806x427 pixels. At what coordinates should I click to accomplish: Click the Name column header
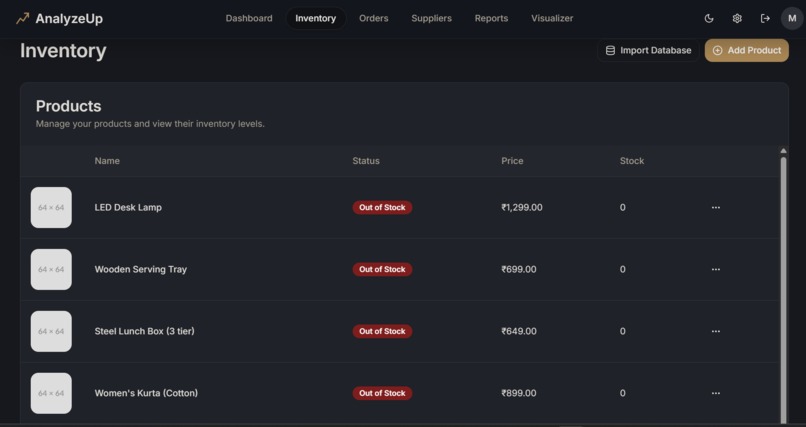point(107,161)
